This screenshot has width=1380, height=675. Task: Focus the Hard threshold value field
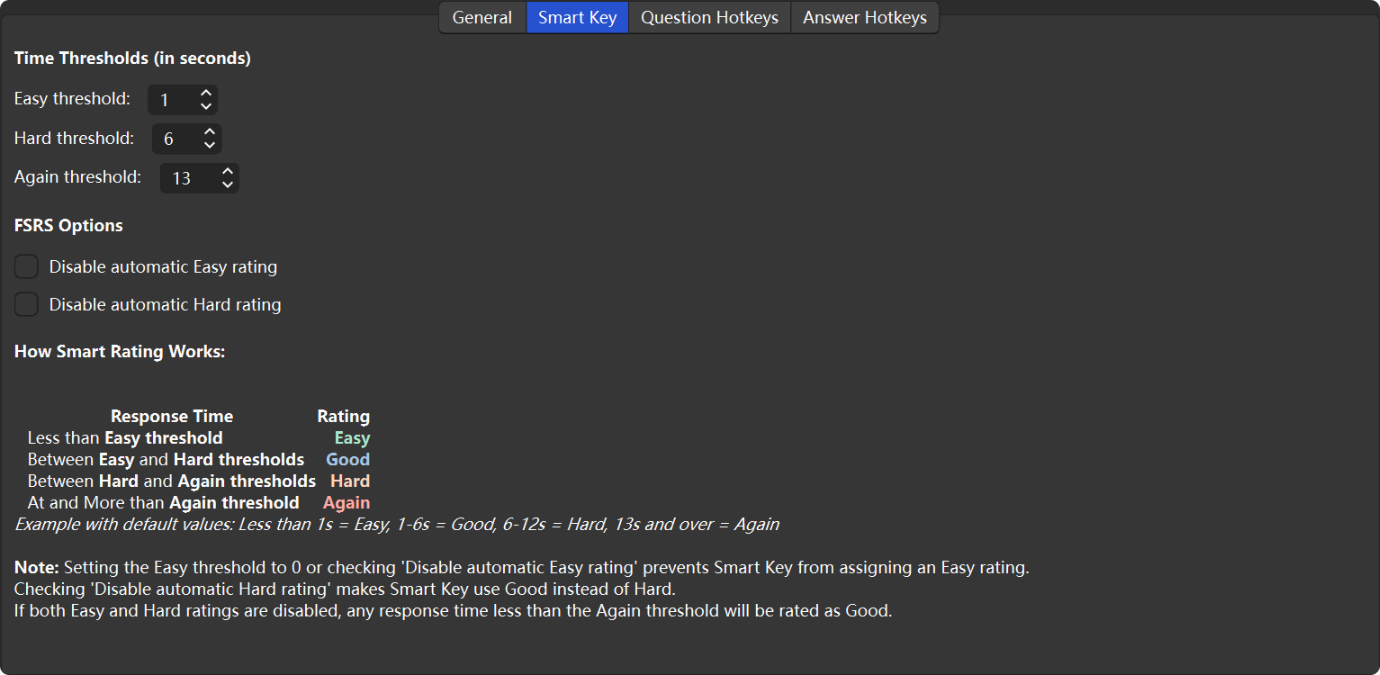(x=175, y=139)
